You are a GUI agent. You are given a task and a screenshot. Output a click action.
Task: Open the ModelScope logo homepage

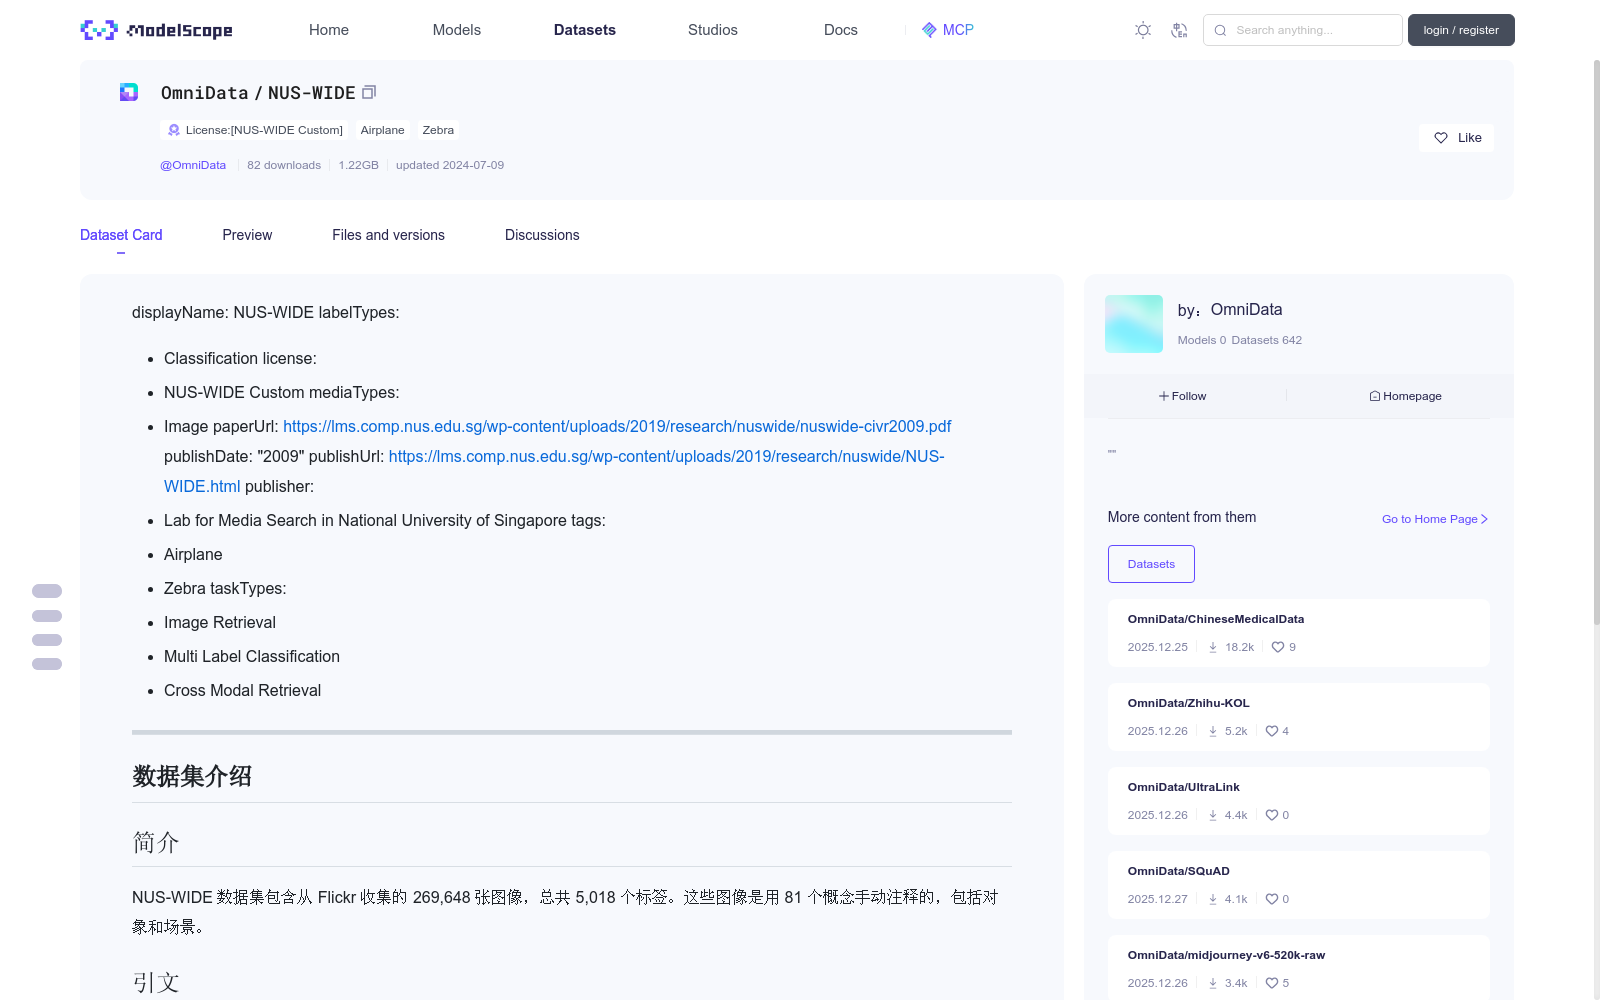(156, 30)
